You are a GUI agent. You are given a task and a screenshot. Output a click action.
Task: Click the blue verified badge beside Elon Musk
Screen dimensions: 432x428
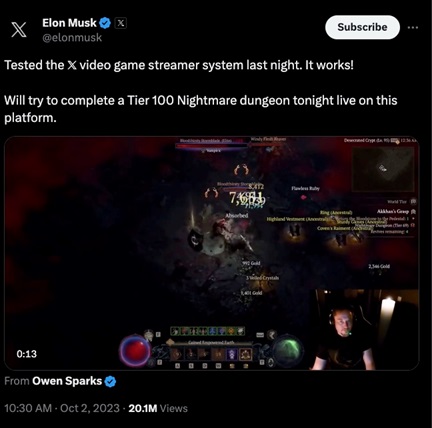point(105,23)
